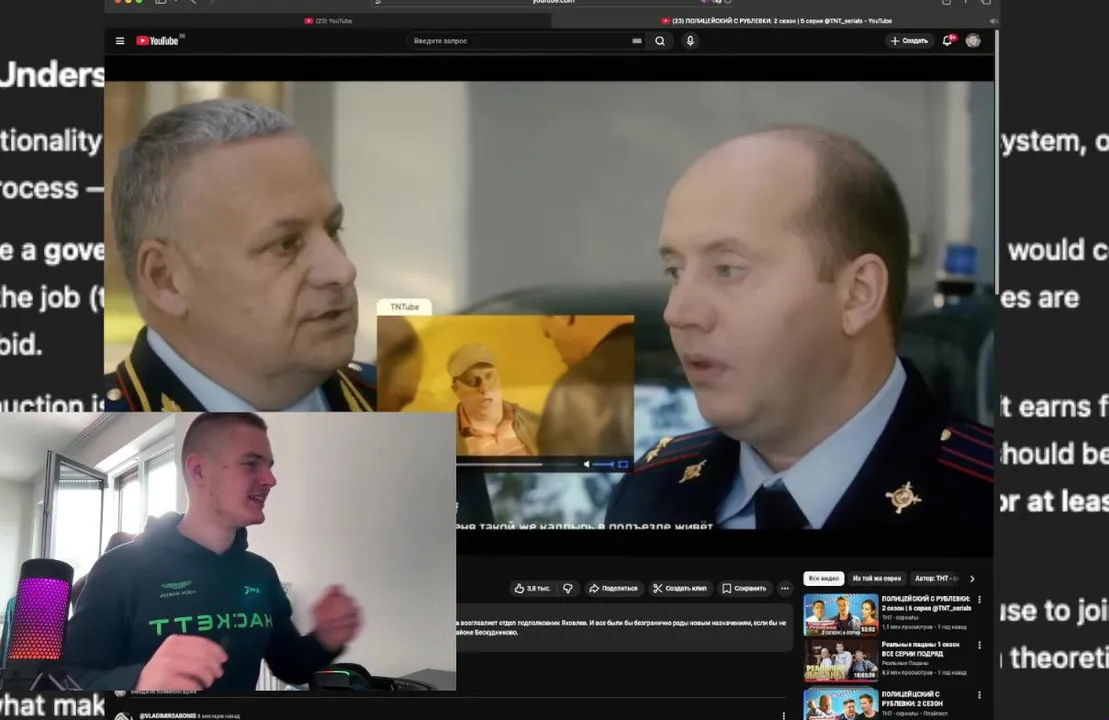Screen dimensions: 1109x720
Task: Open options menu for Реальные пацаны video
Action: click(980, 646)
